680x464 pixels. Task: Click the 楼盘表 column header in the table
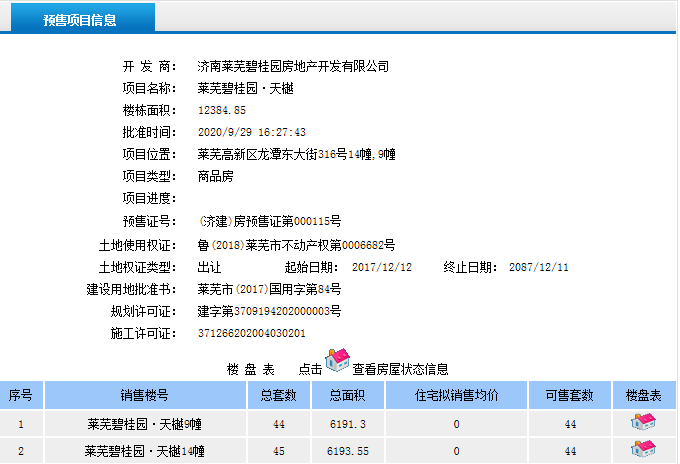pyautogui.click(x=643, y=395)
